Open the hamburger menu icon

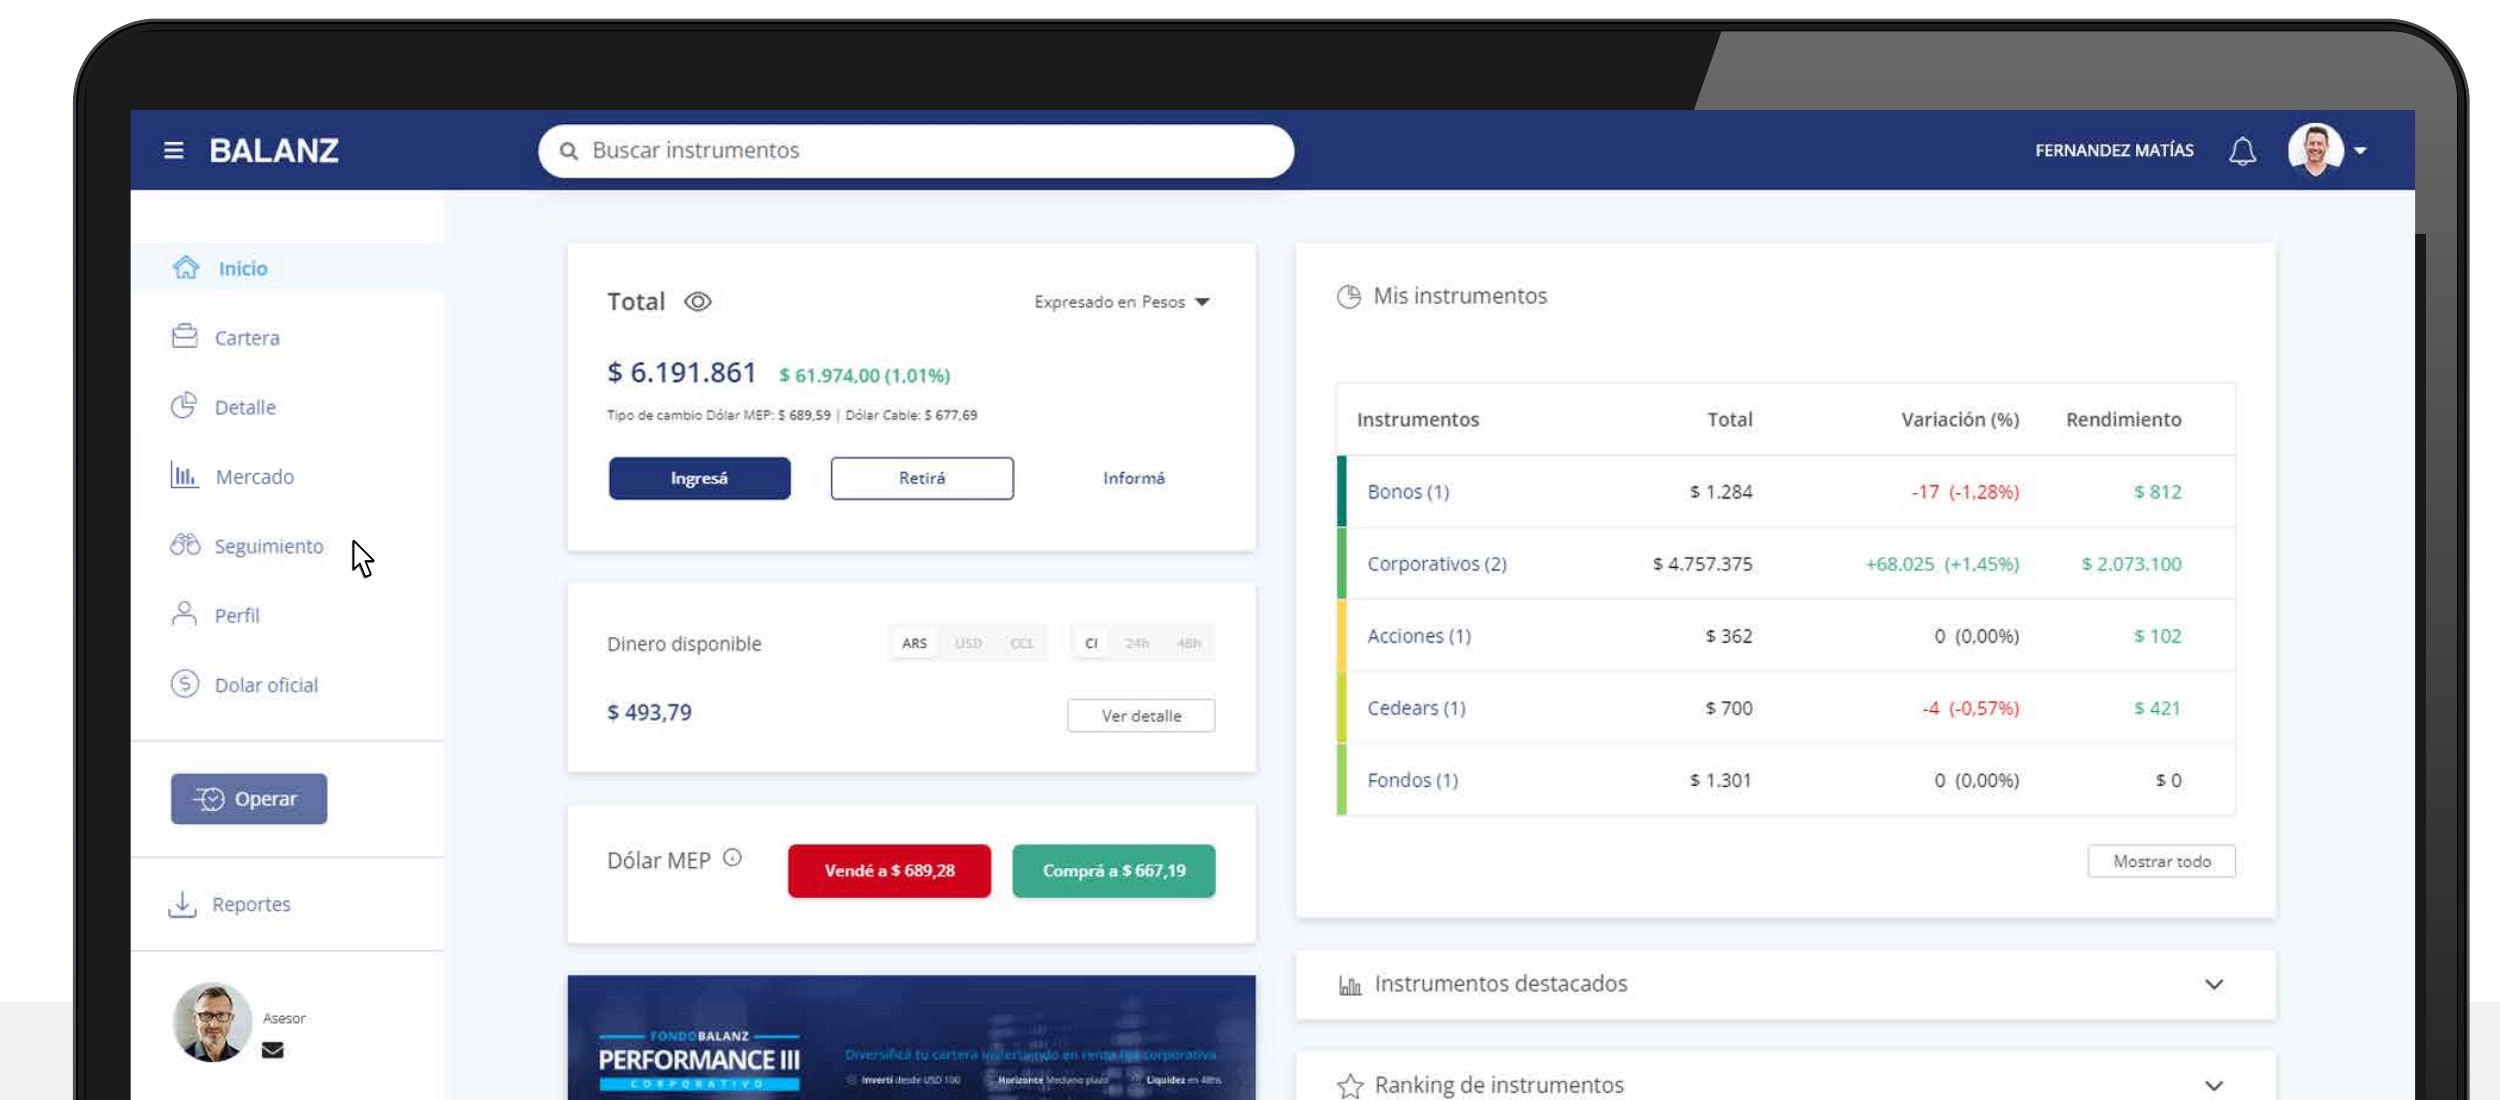click(173, 150)
